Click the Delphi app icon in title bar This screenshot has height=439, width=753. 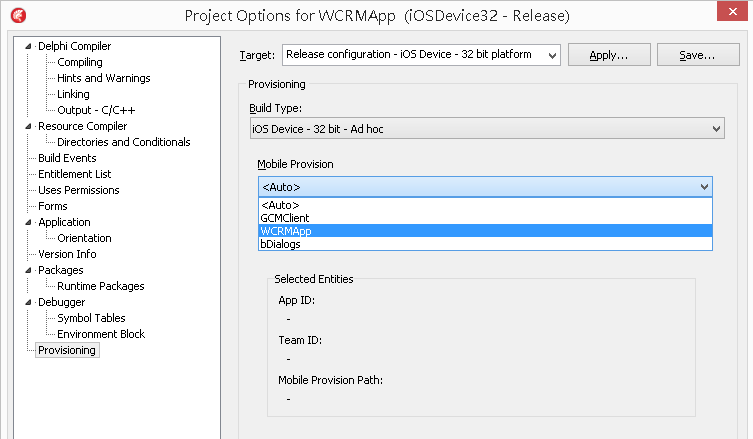19,16
